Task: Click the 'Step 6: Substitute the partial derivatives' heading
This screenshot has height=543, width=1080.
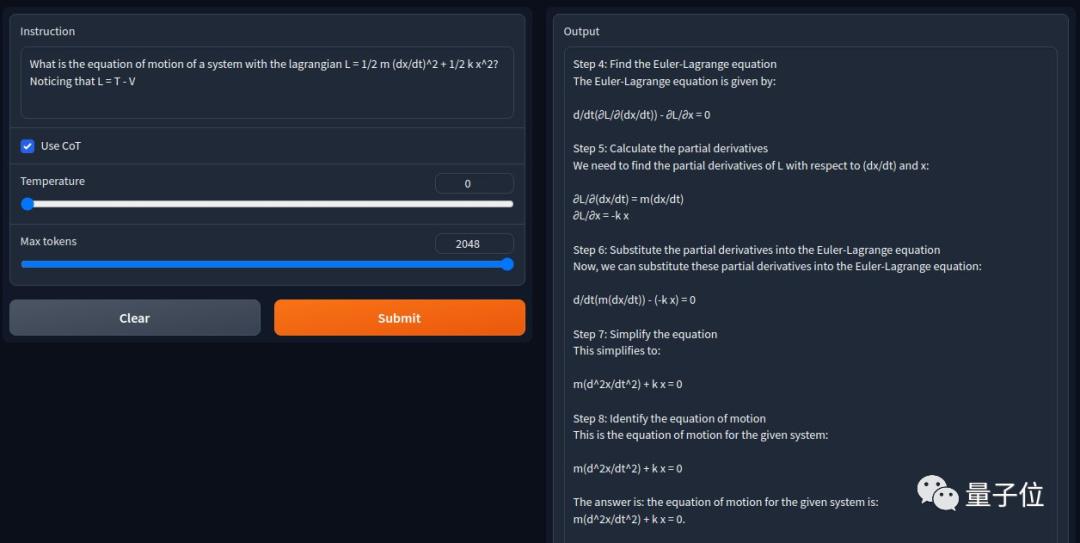Action: (x=756, y=250)
